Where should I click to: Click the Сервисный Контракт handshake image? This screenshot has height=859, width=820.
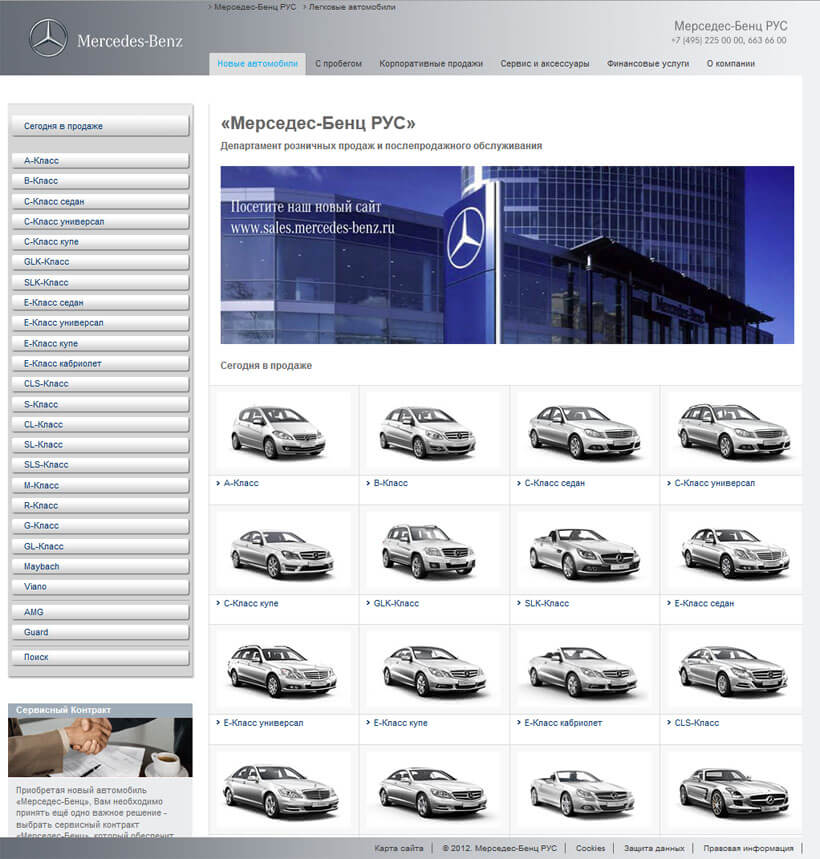coord(100,747)
